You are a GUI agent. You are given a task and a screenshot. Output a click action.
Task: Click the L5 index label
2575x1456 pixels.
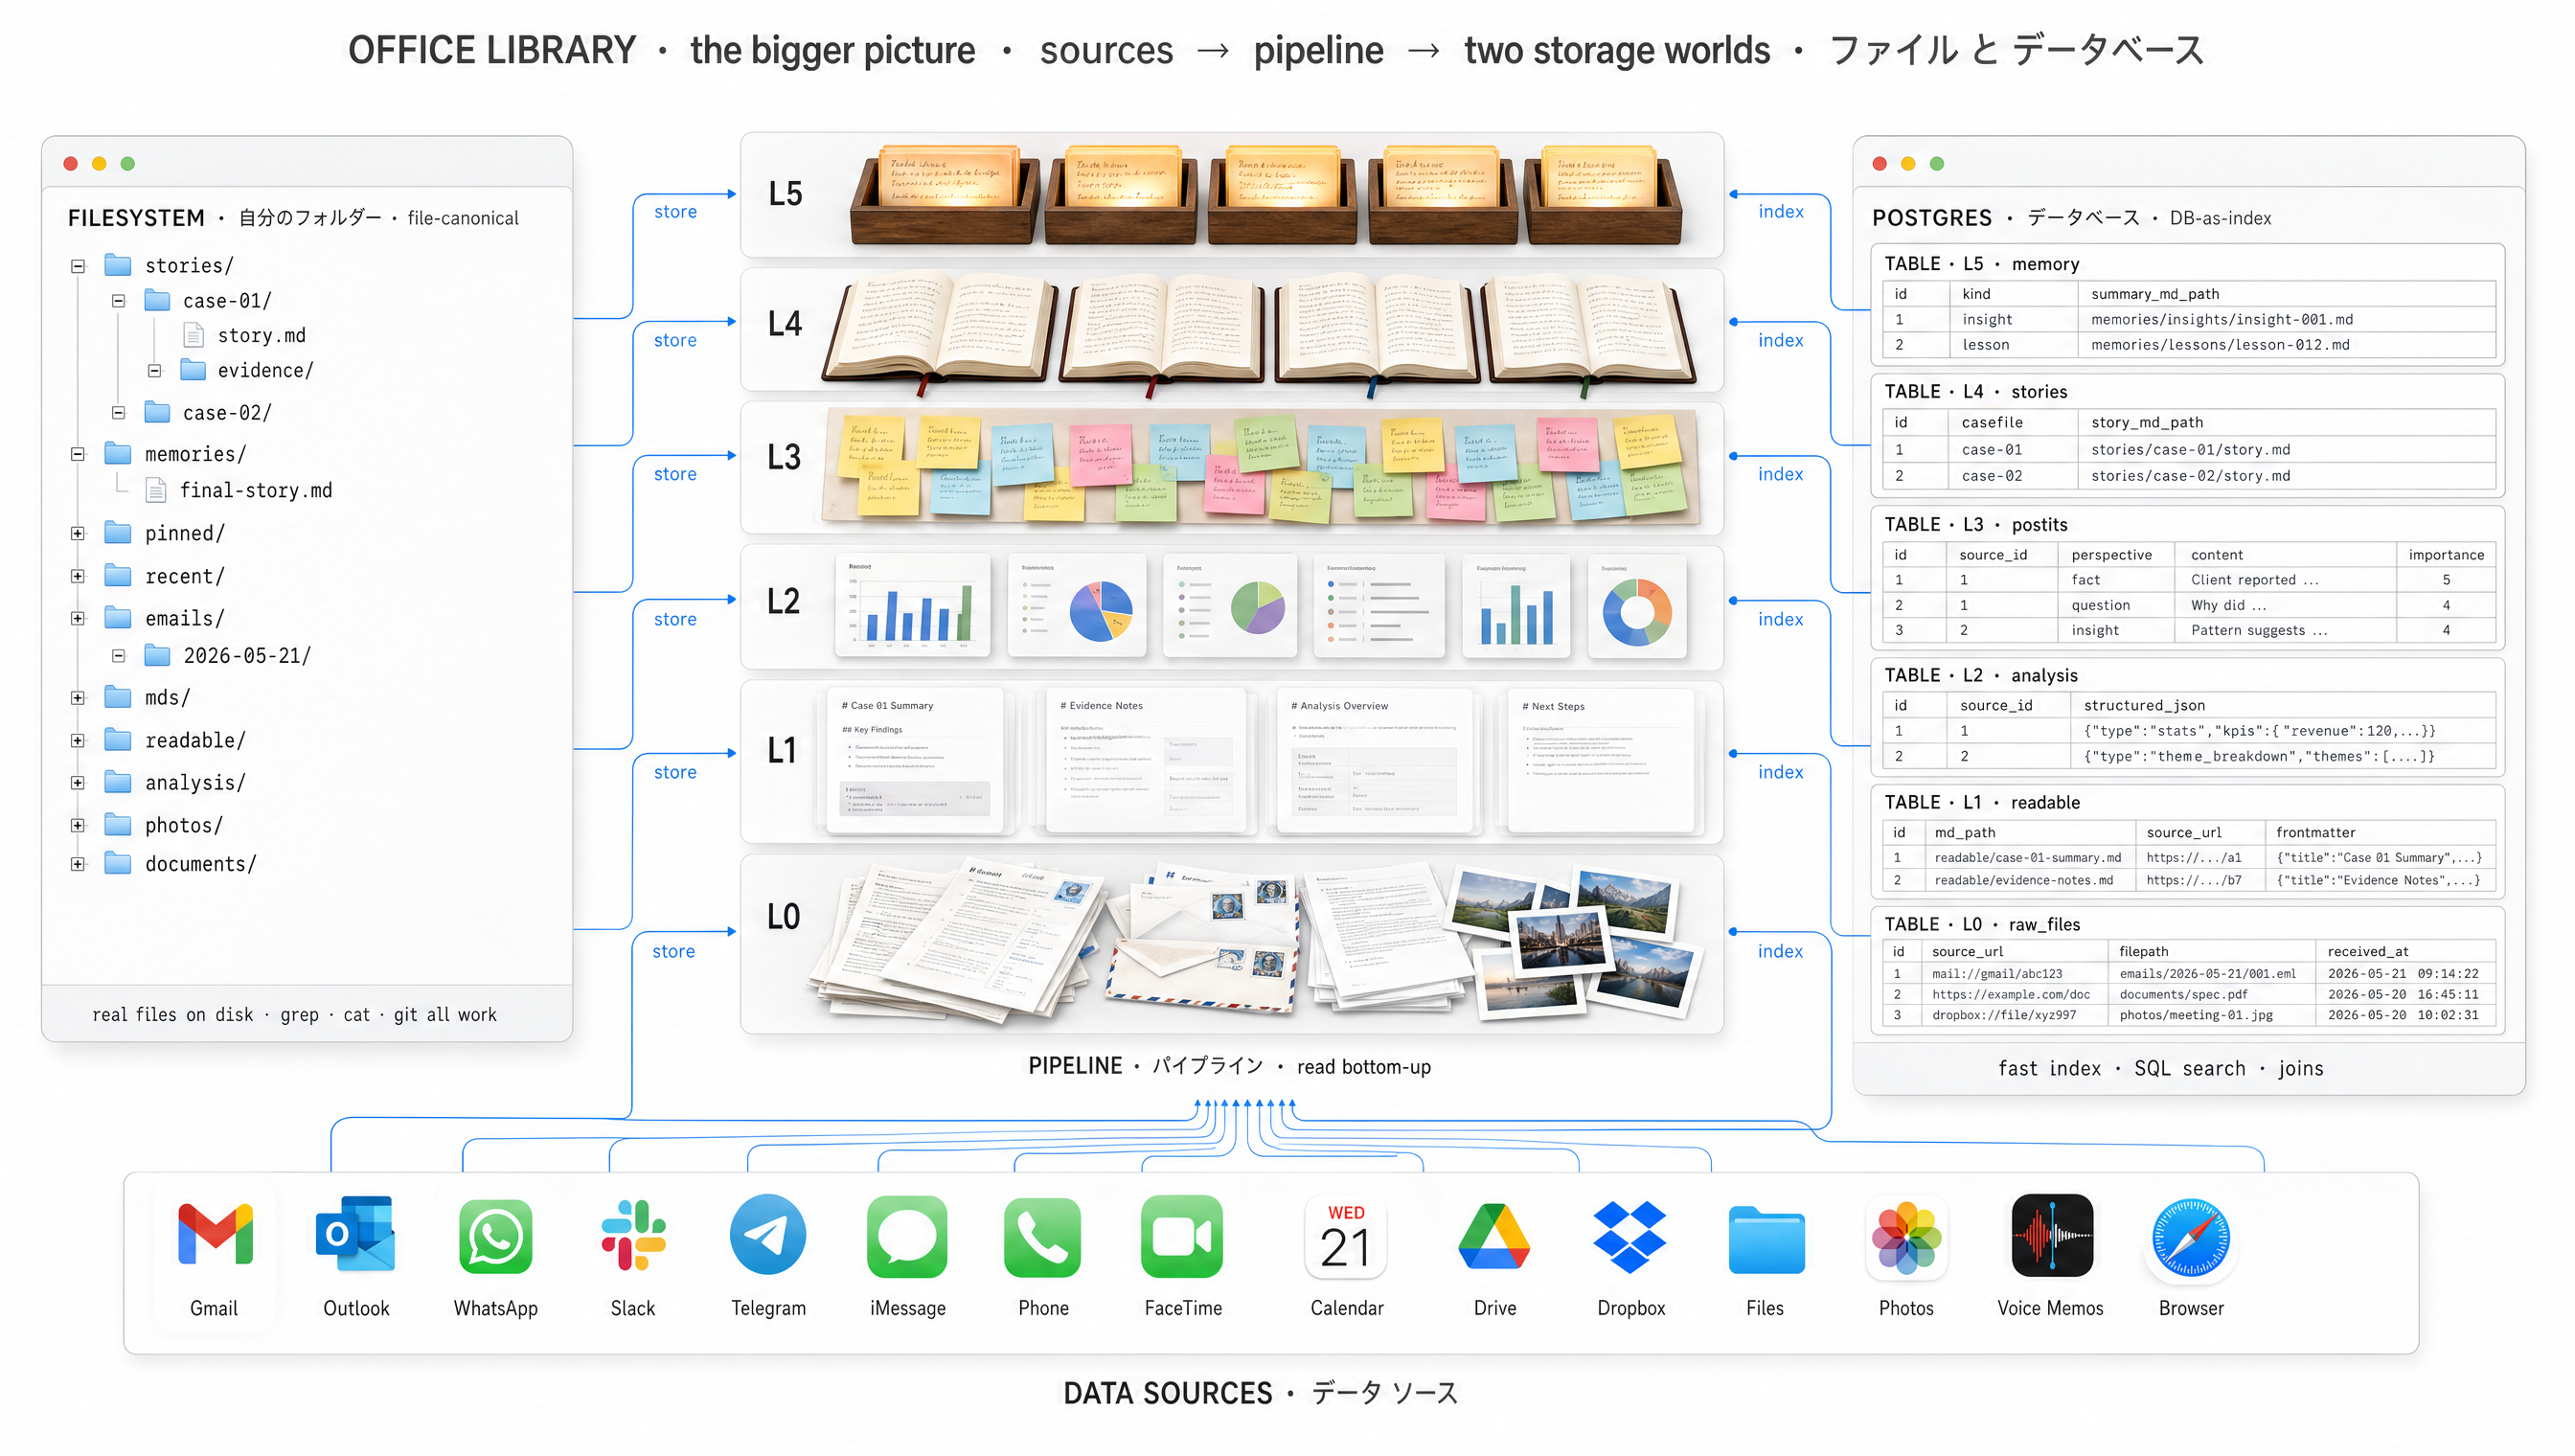pyautogui.click(x=1781, y=211)
